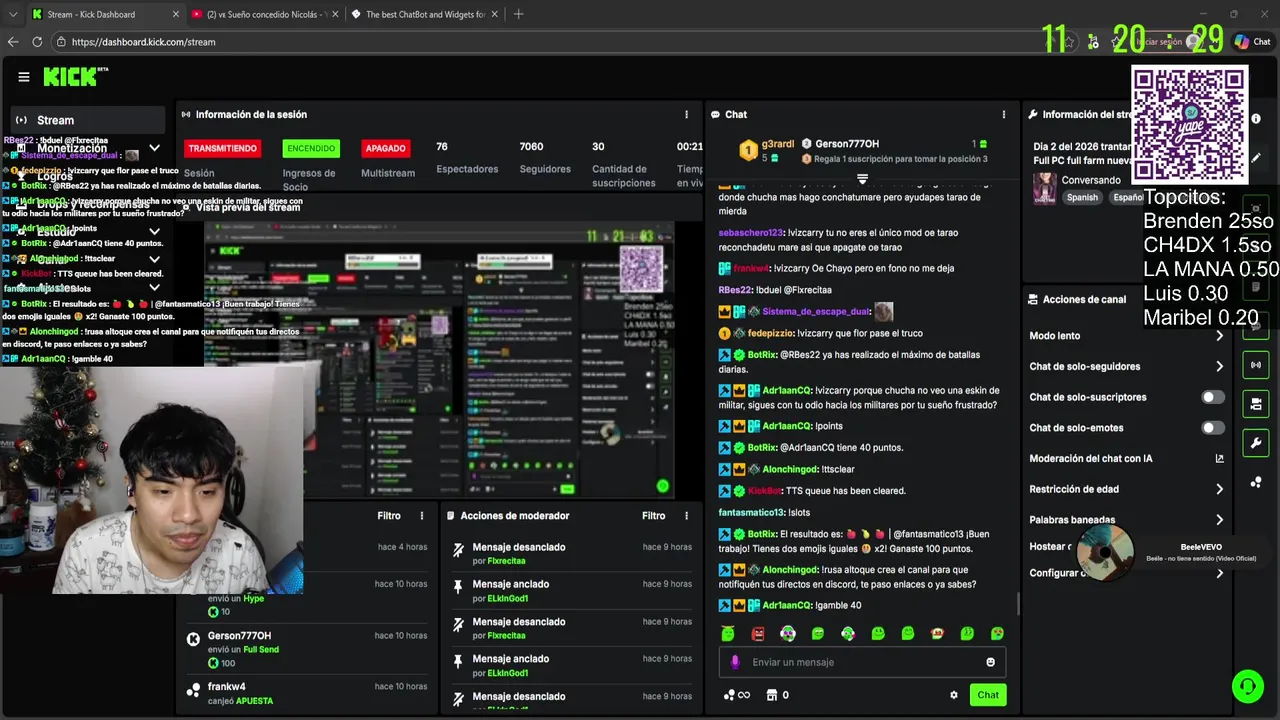Open chat settings gear icon

click(954, 695)
